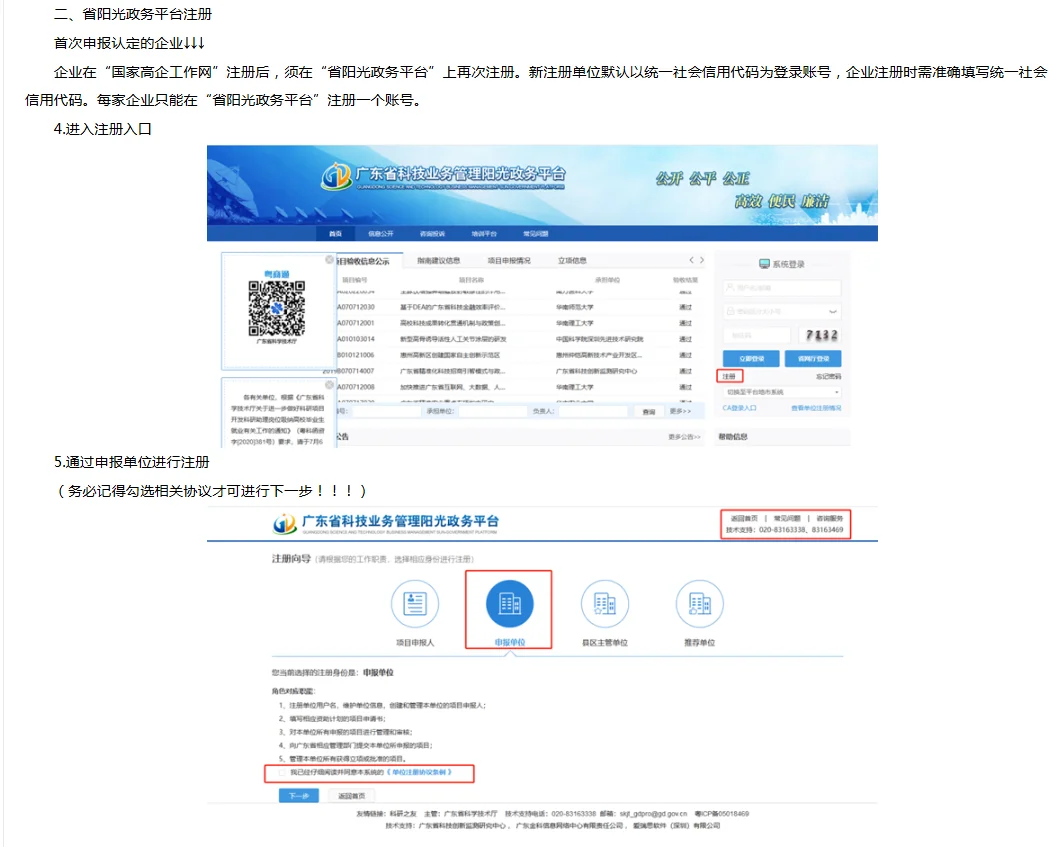
Task: Click the 粤商通 QR code
Action: click(x=275, y=308)
